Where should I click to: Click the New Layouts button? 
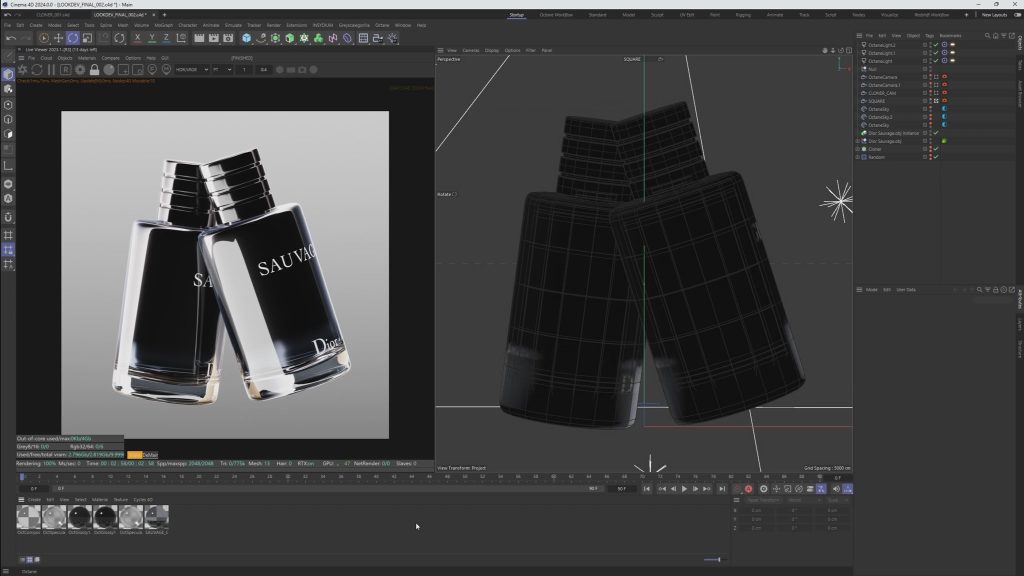[995, 14]
